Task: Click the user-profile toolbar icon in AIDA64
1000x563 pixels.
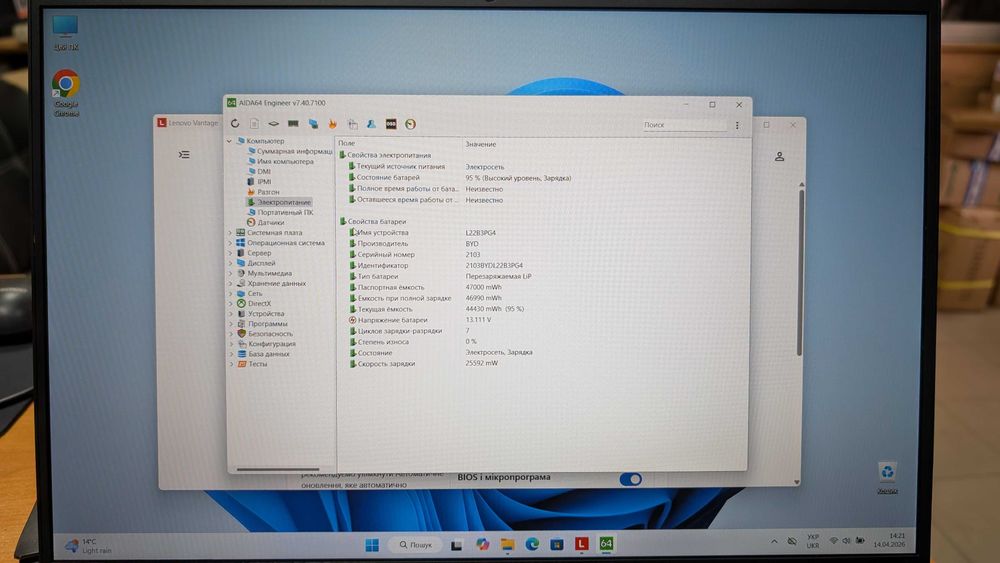Action: [x=371, y=124]
